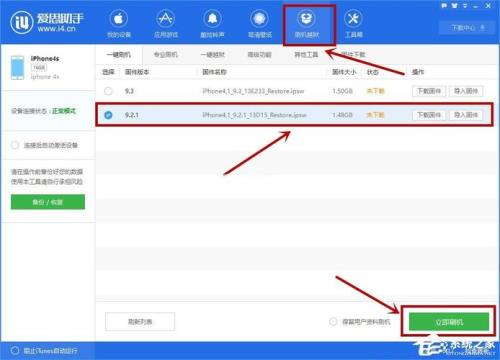Click the 状态 column header
The width and height of the screenshot is (500, 360).
(x=372, y=72)
